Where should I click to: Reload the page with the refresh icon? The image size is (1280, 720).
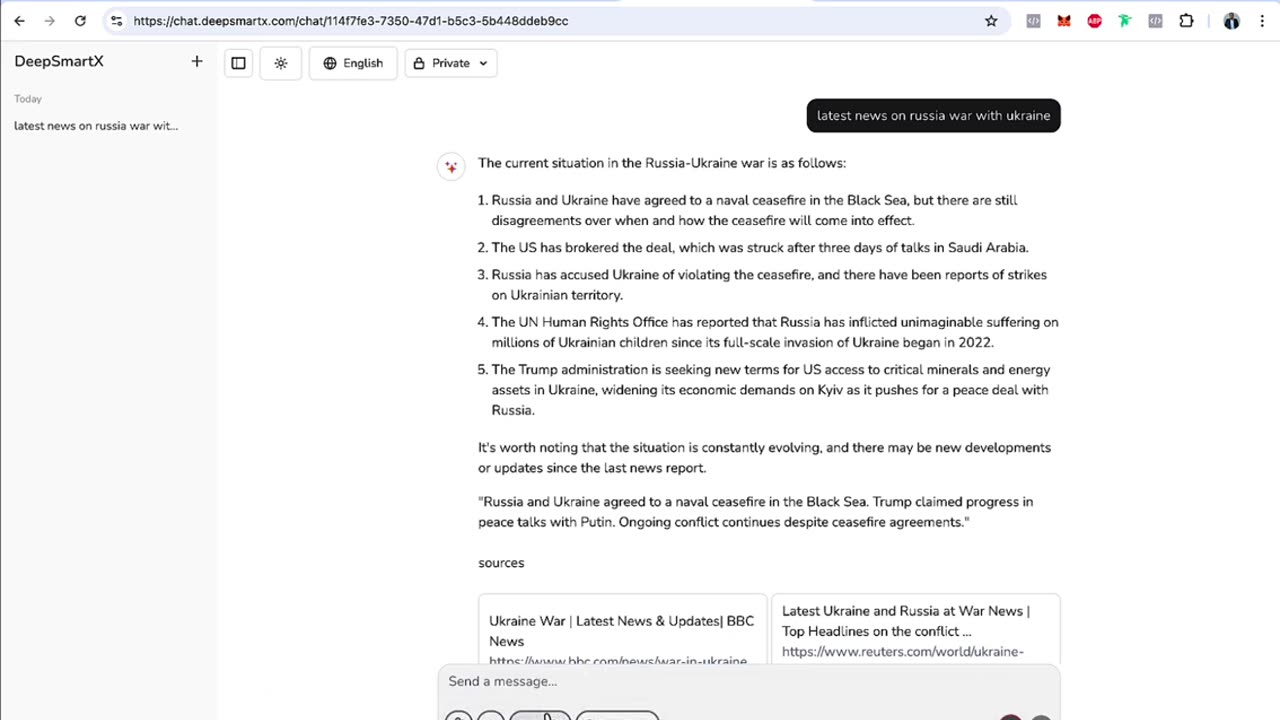(x=80, y=20)
